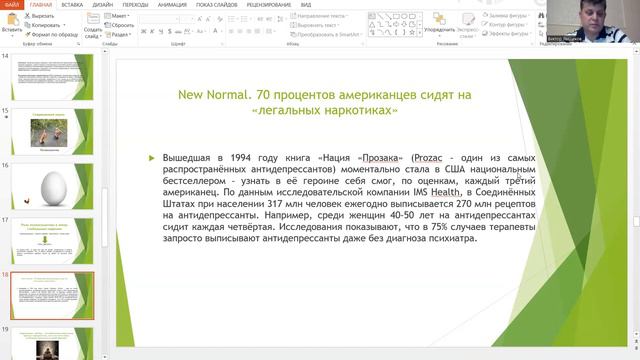Open the АНИМАЦИЯ ribbon tab
Viewport: 640px width, 360px height.
point(172,5)
